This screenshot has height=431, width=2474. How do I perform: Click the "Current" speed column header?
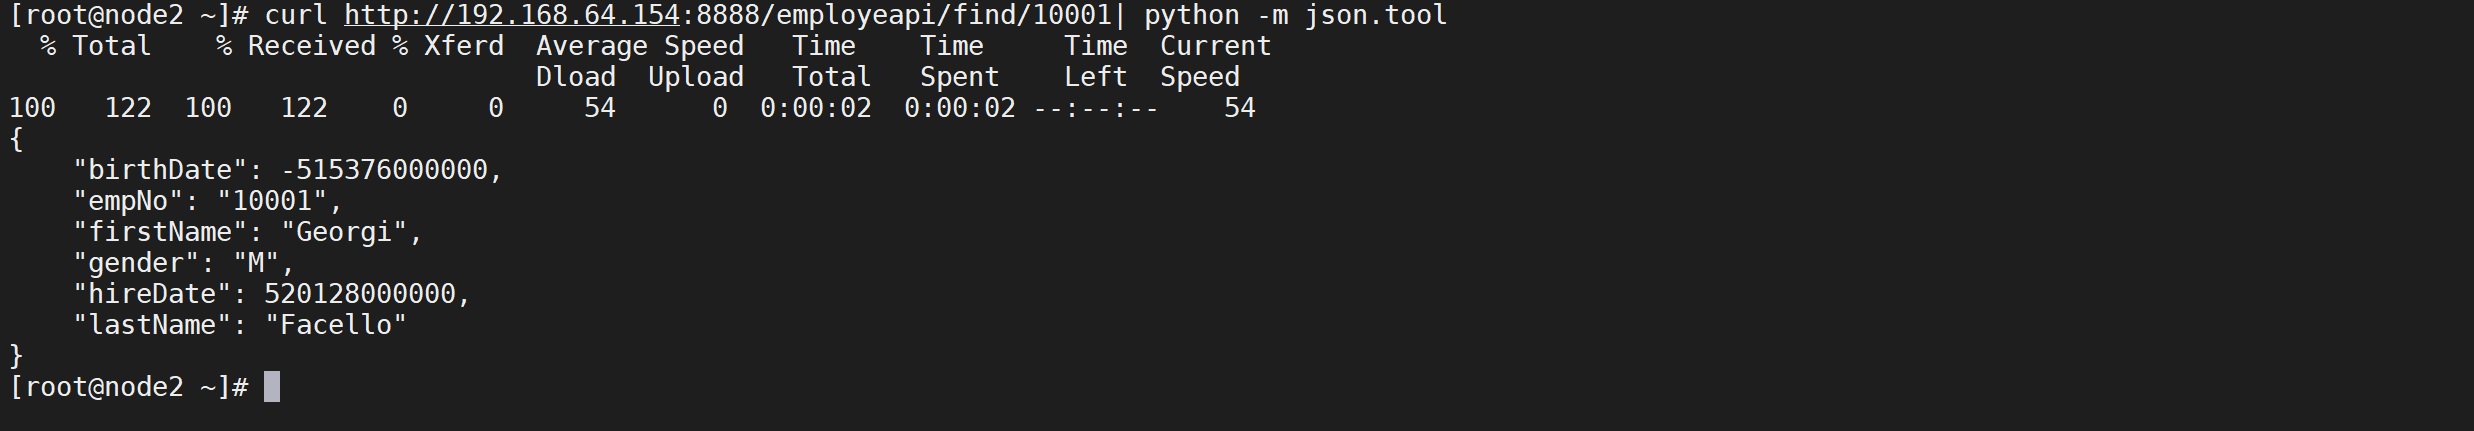click(x=1216, y=46)
